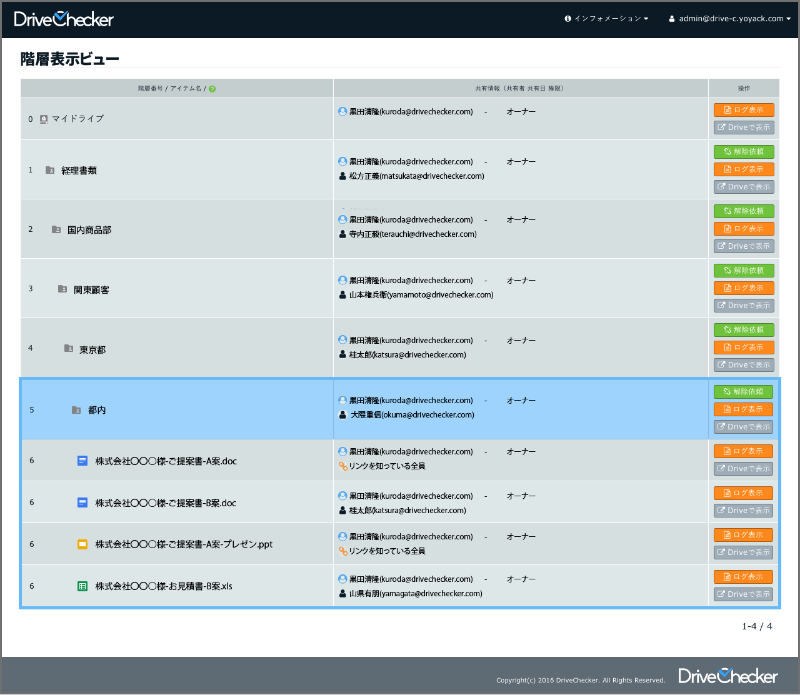Click owner avatar icon in マイドライブ row
The image size is (800, 695).
[x=343, y=111]
